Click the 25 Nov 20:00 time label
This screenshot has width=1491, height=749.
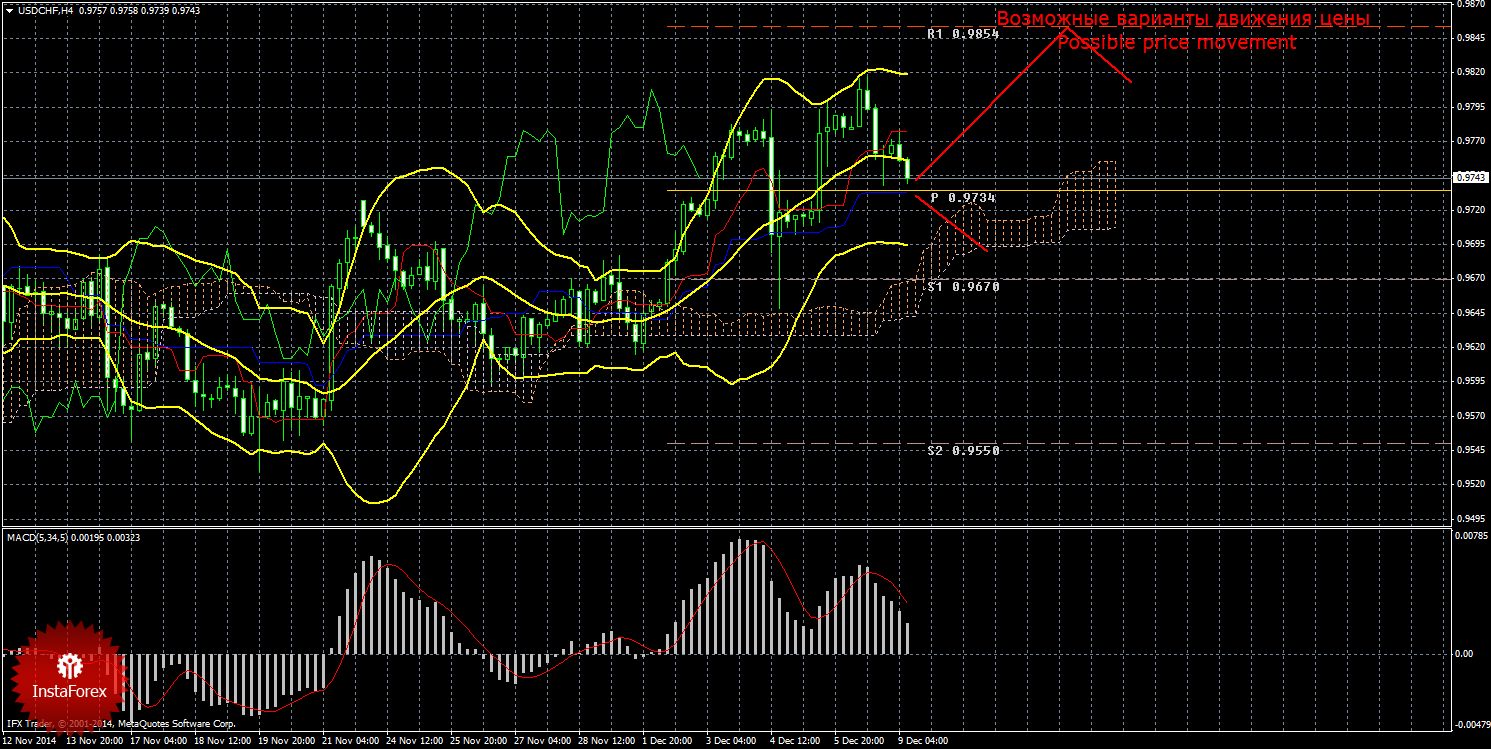[x=479, y=742]
